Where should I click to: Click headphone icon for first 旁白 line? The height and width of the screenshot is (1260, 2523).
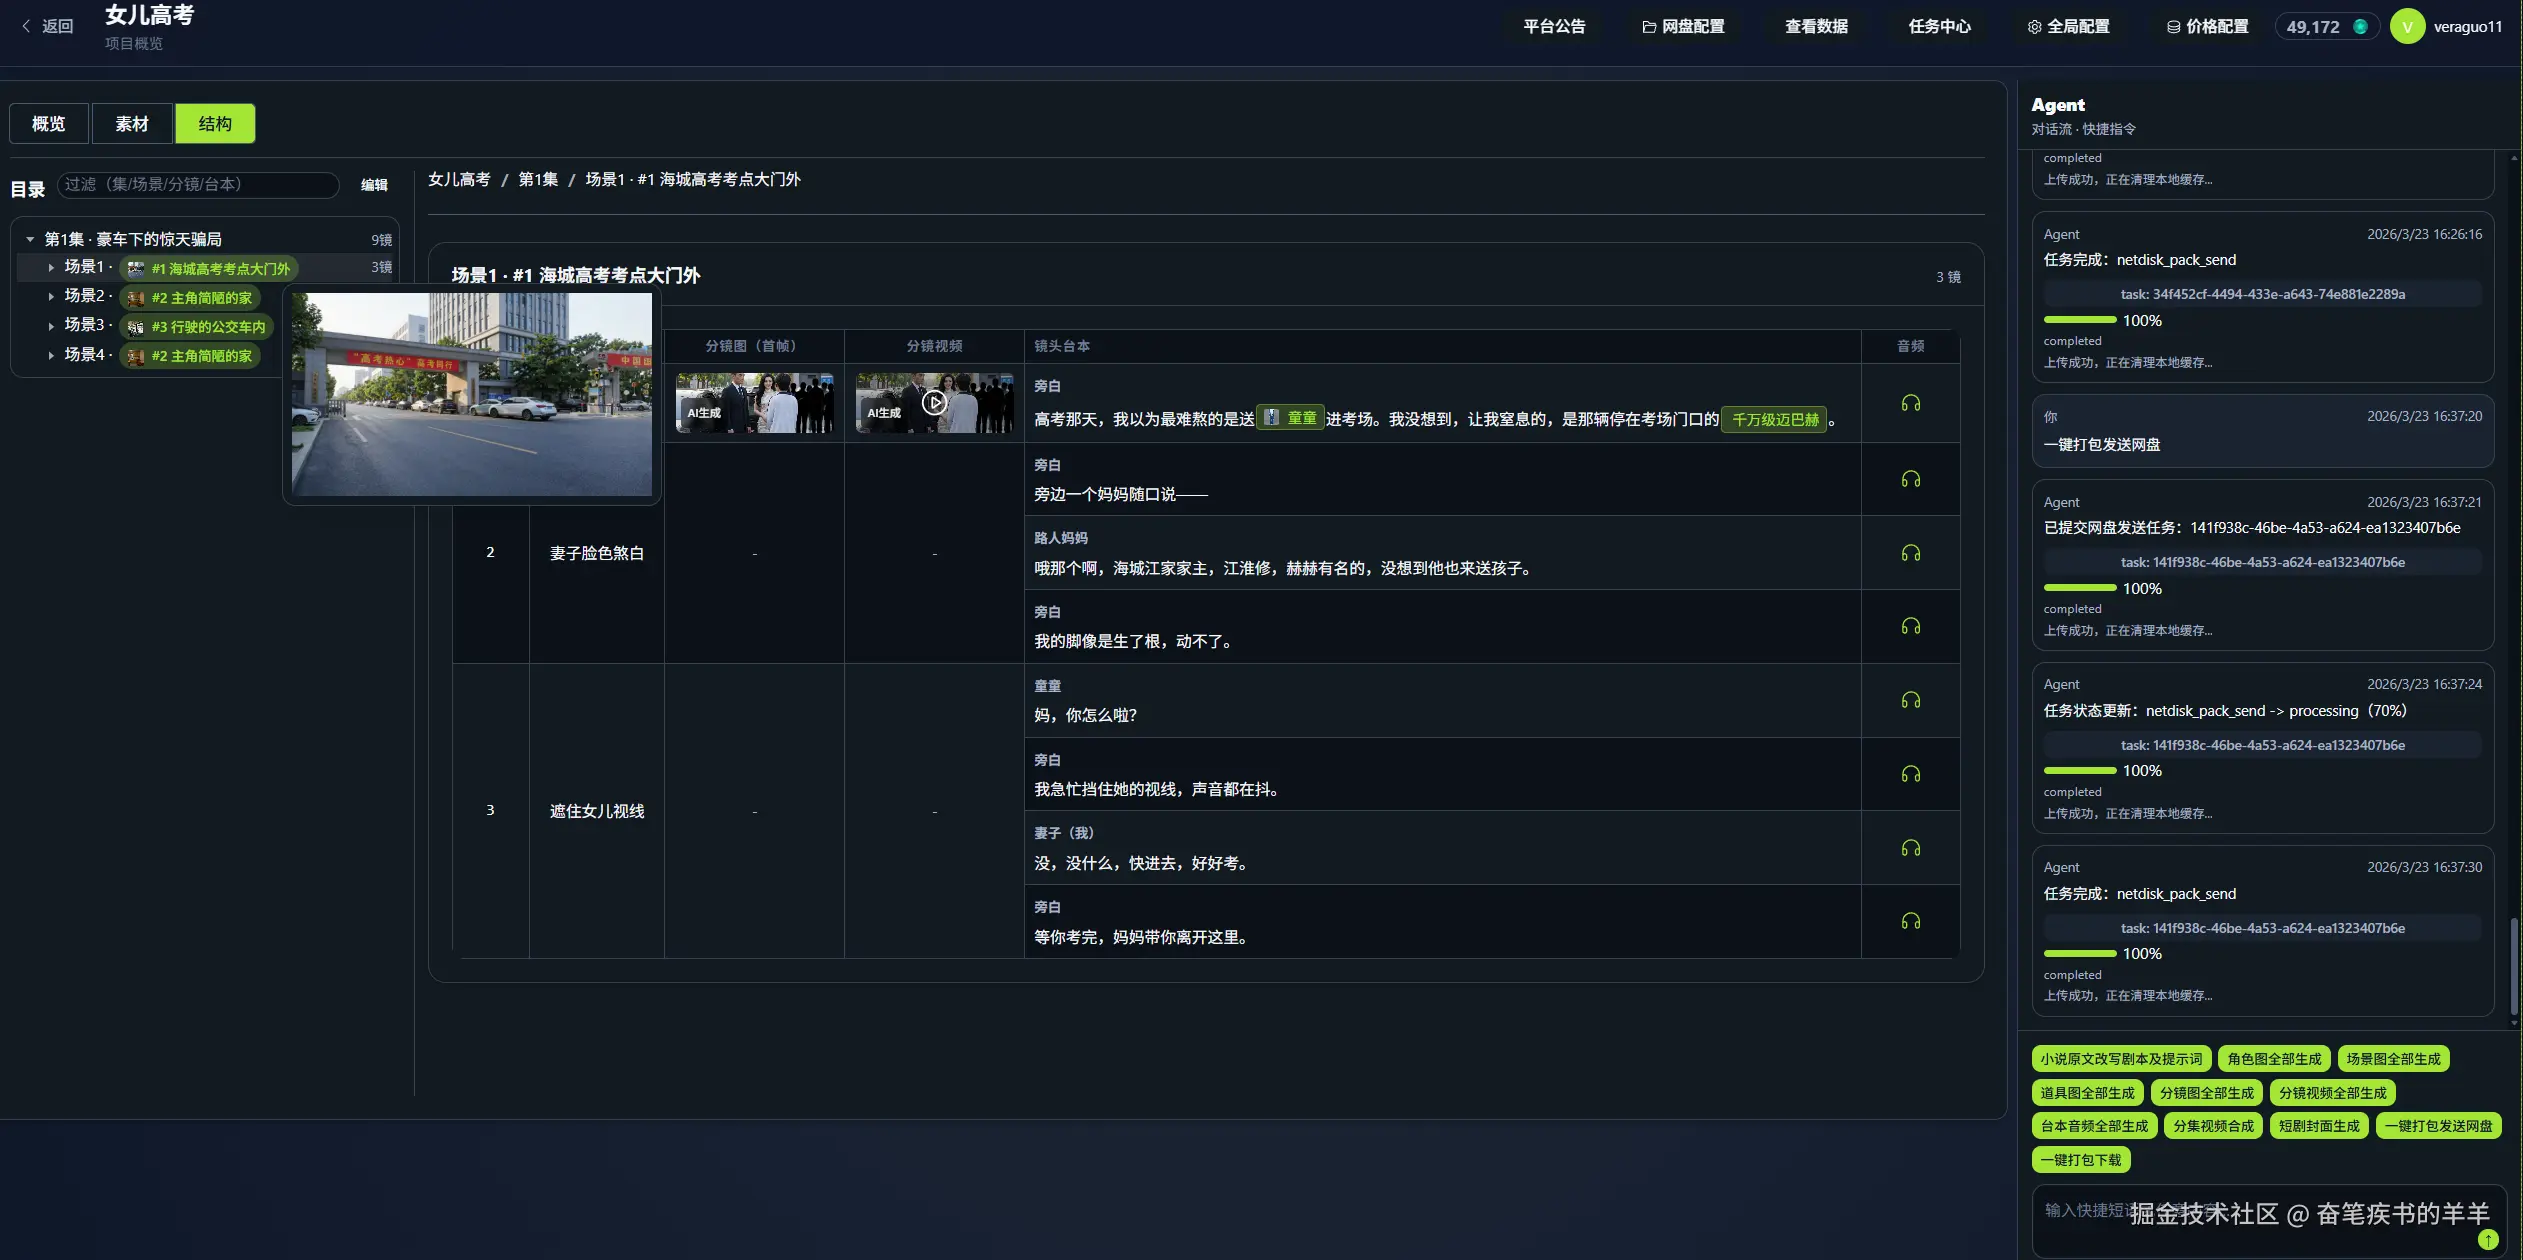(1910, 403)
